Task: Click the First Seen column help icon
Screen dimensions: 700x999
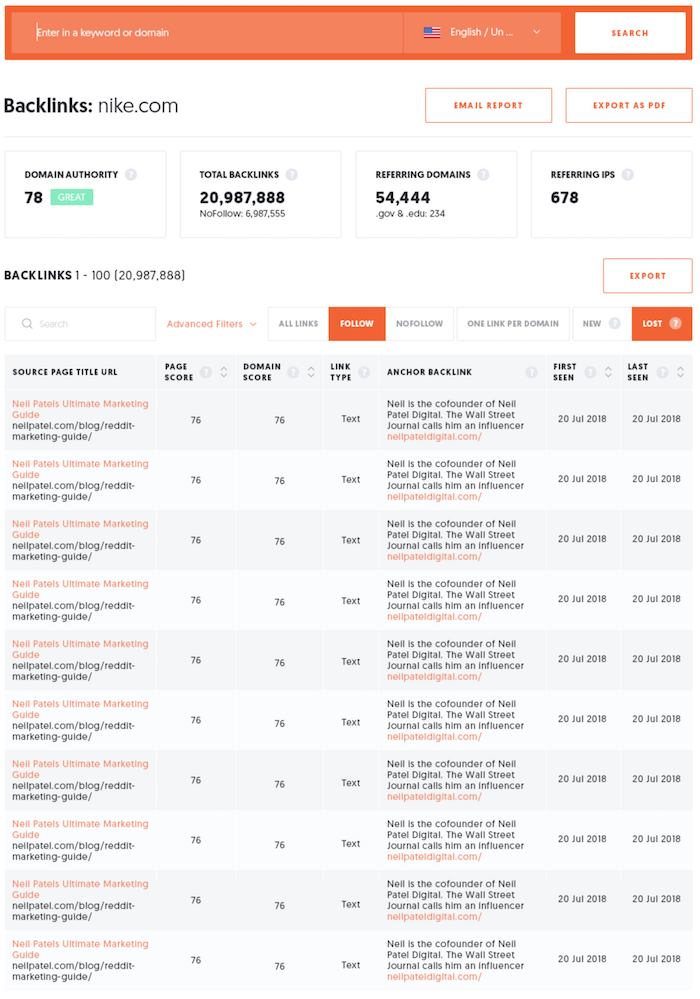Action: [590, 372]
